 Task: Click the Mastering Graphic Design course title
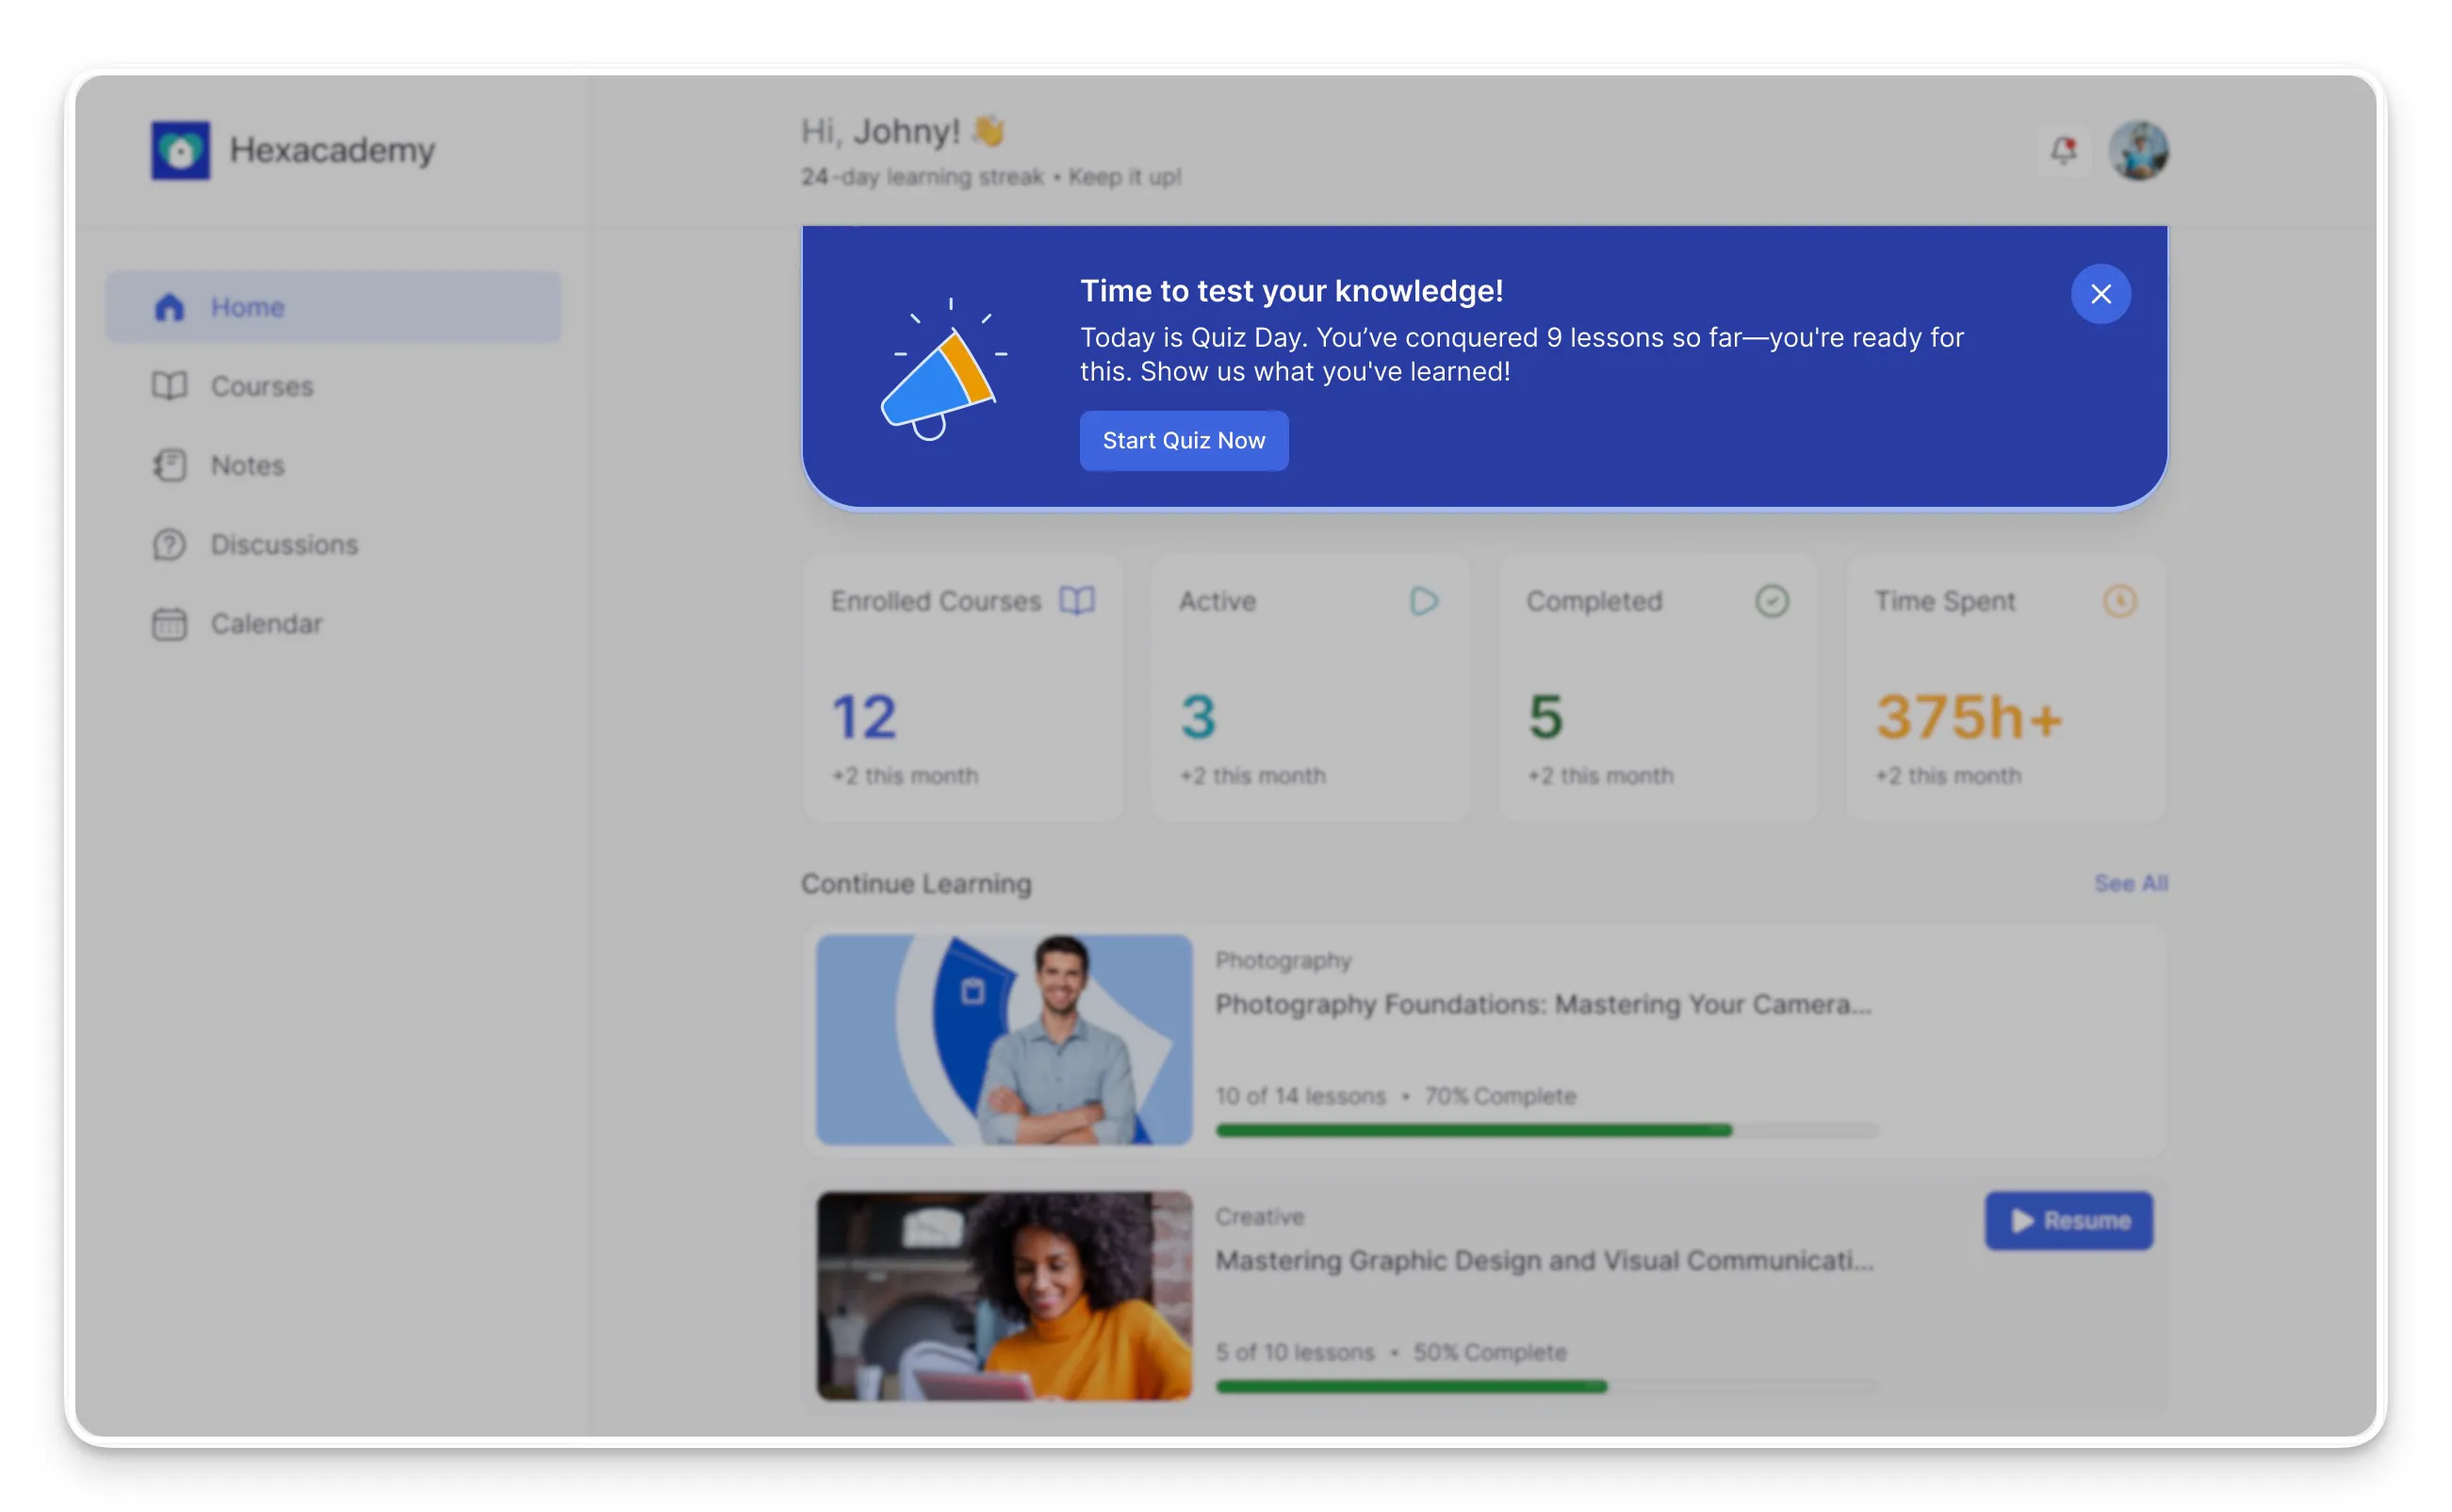[1544, 1260]
